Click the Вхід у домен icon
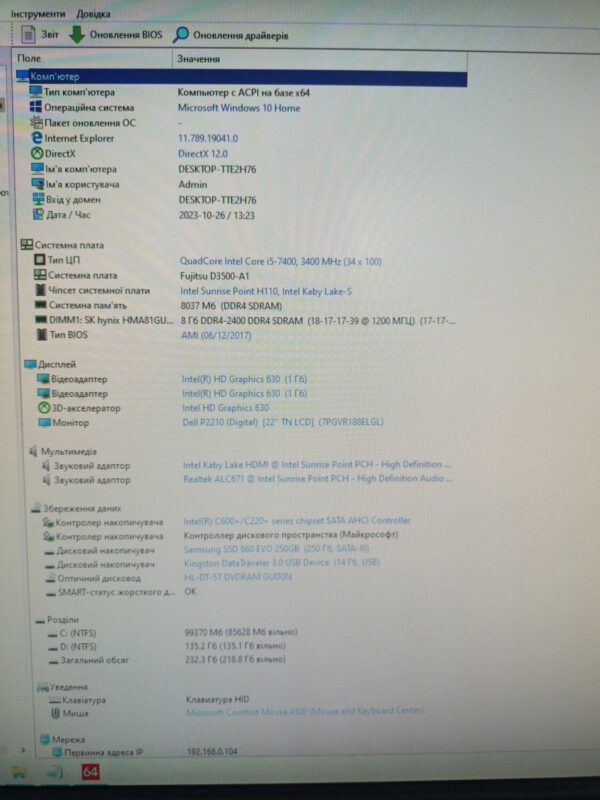This screenshot has width=600, height=800. [39, 199]
